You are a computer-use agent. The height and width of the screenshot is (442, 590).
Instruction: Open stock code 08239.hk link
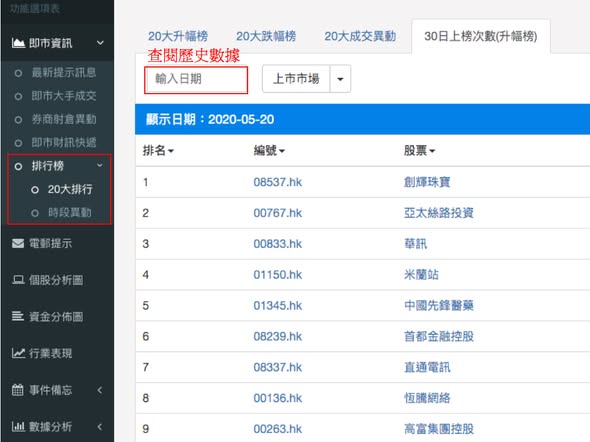[278, 336]
